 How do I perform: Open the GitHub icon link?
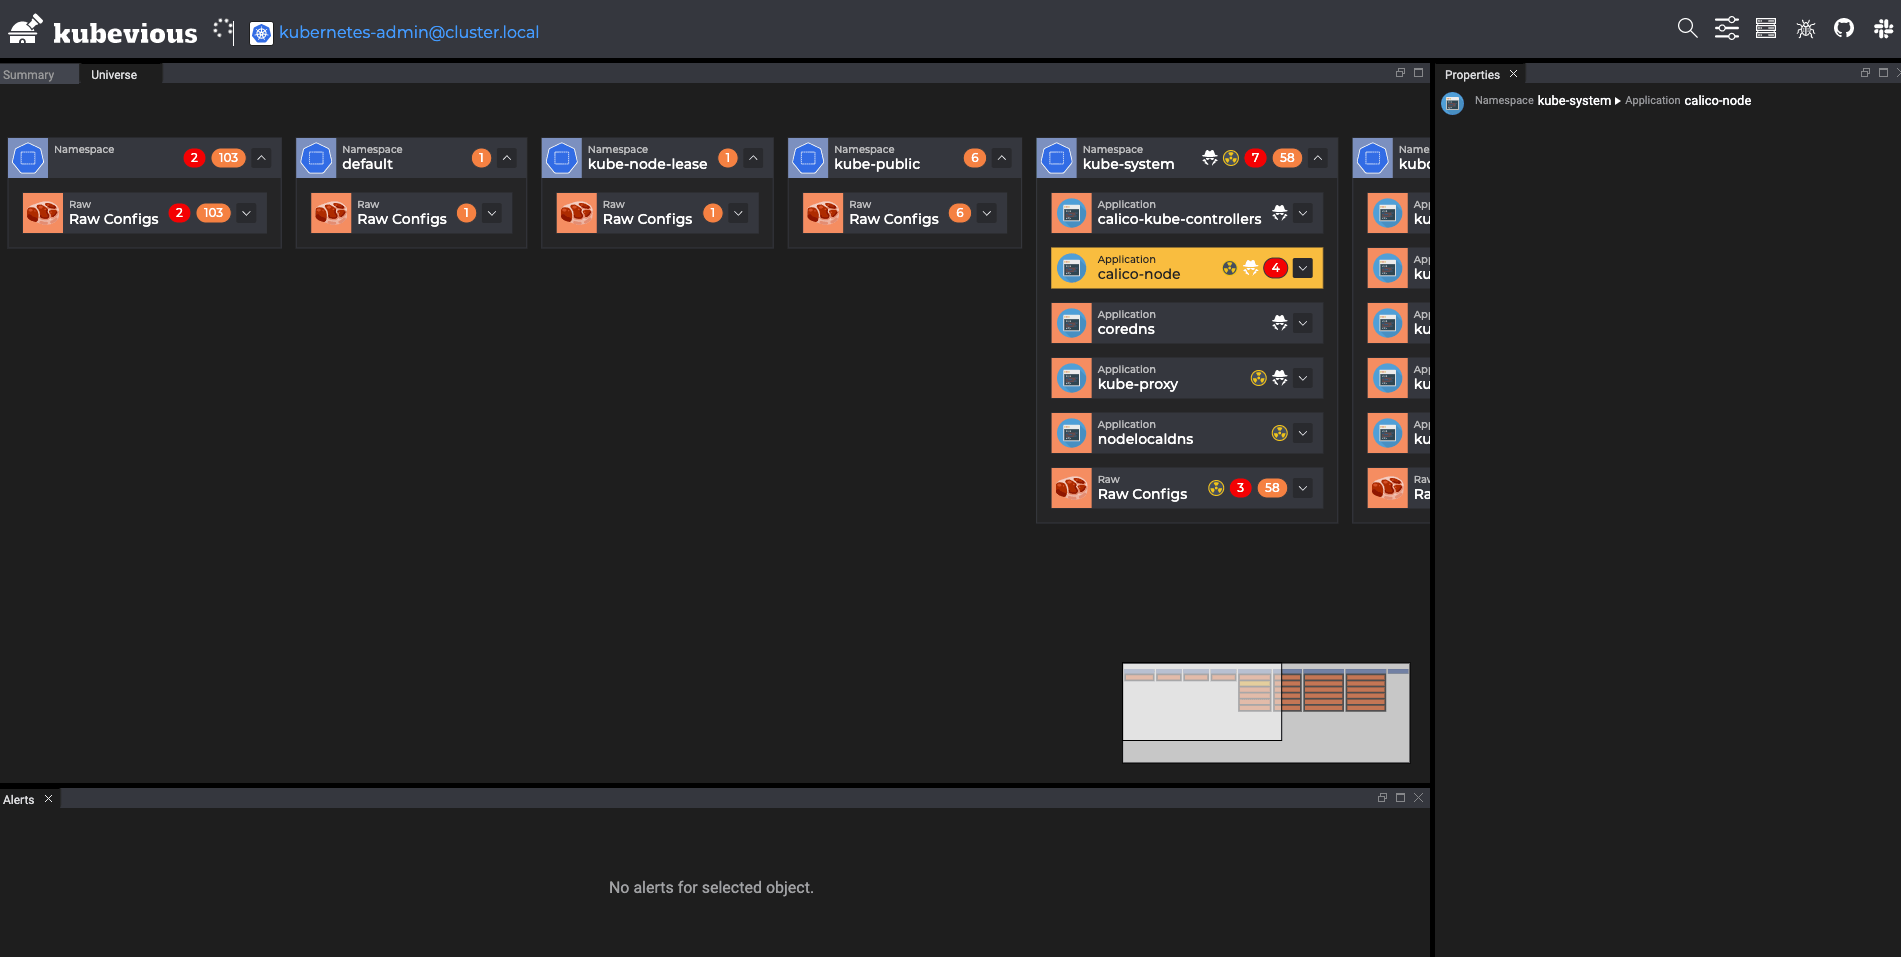(1844, 29)
